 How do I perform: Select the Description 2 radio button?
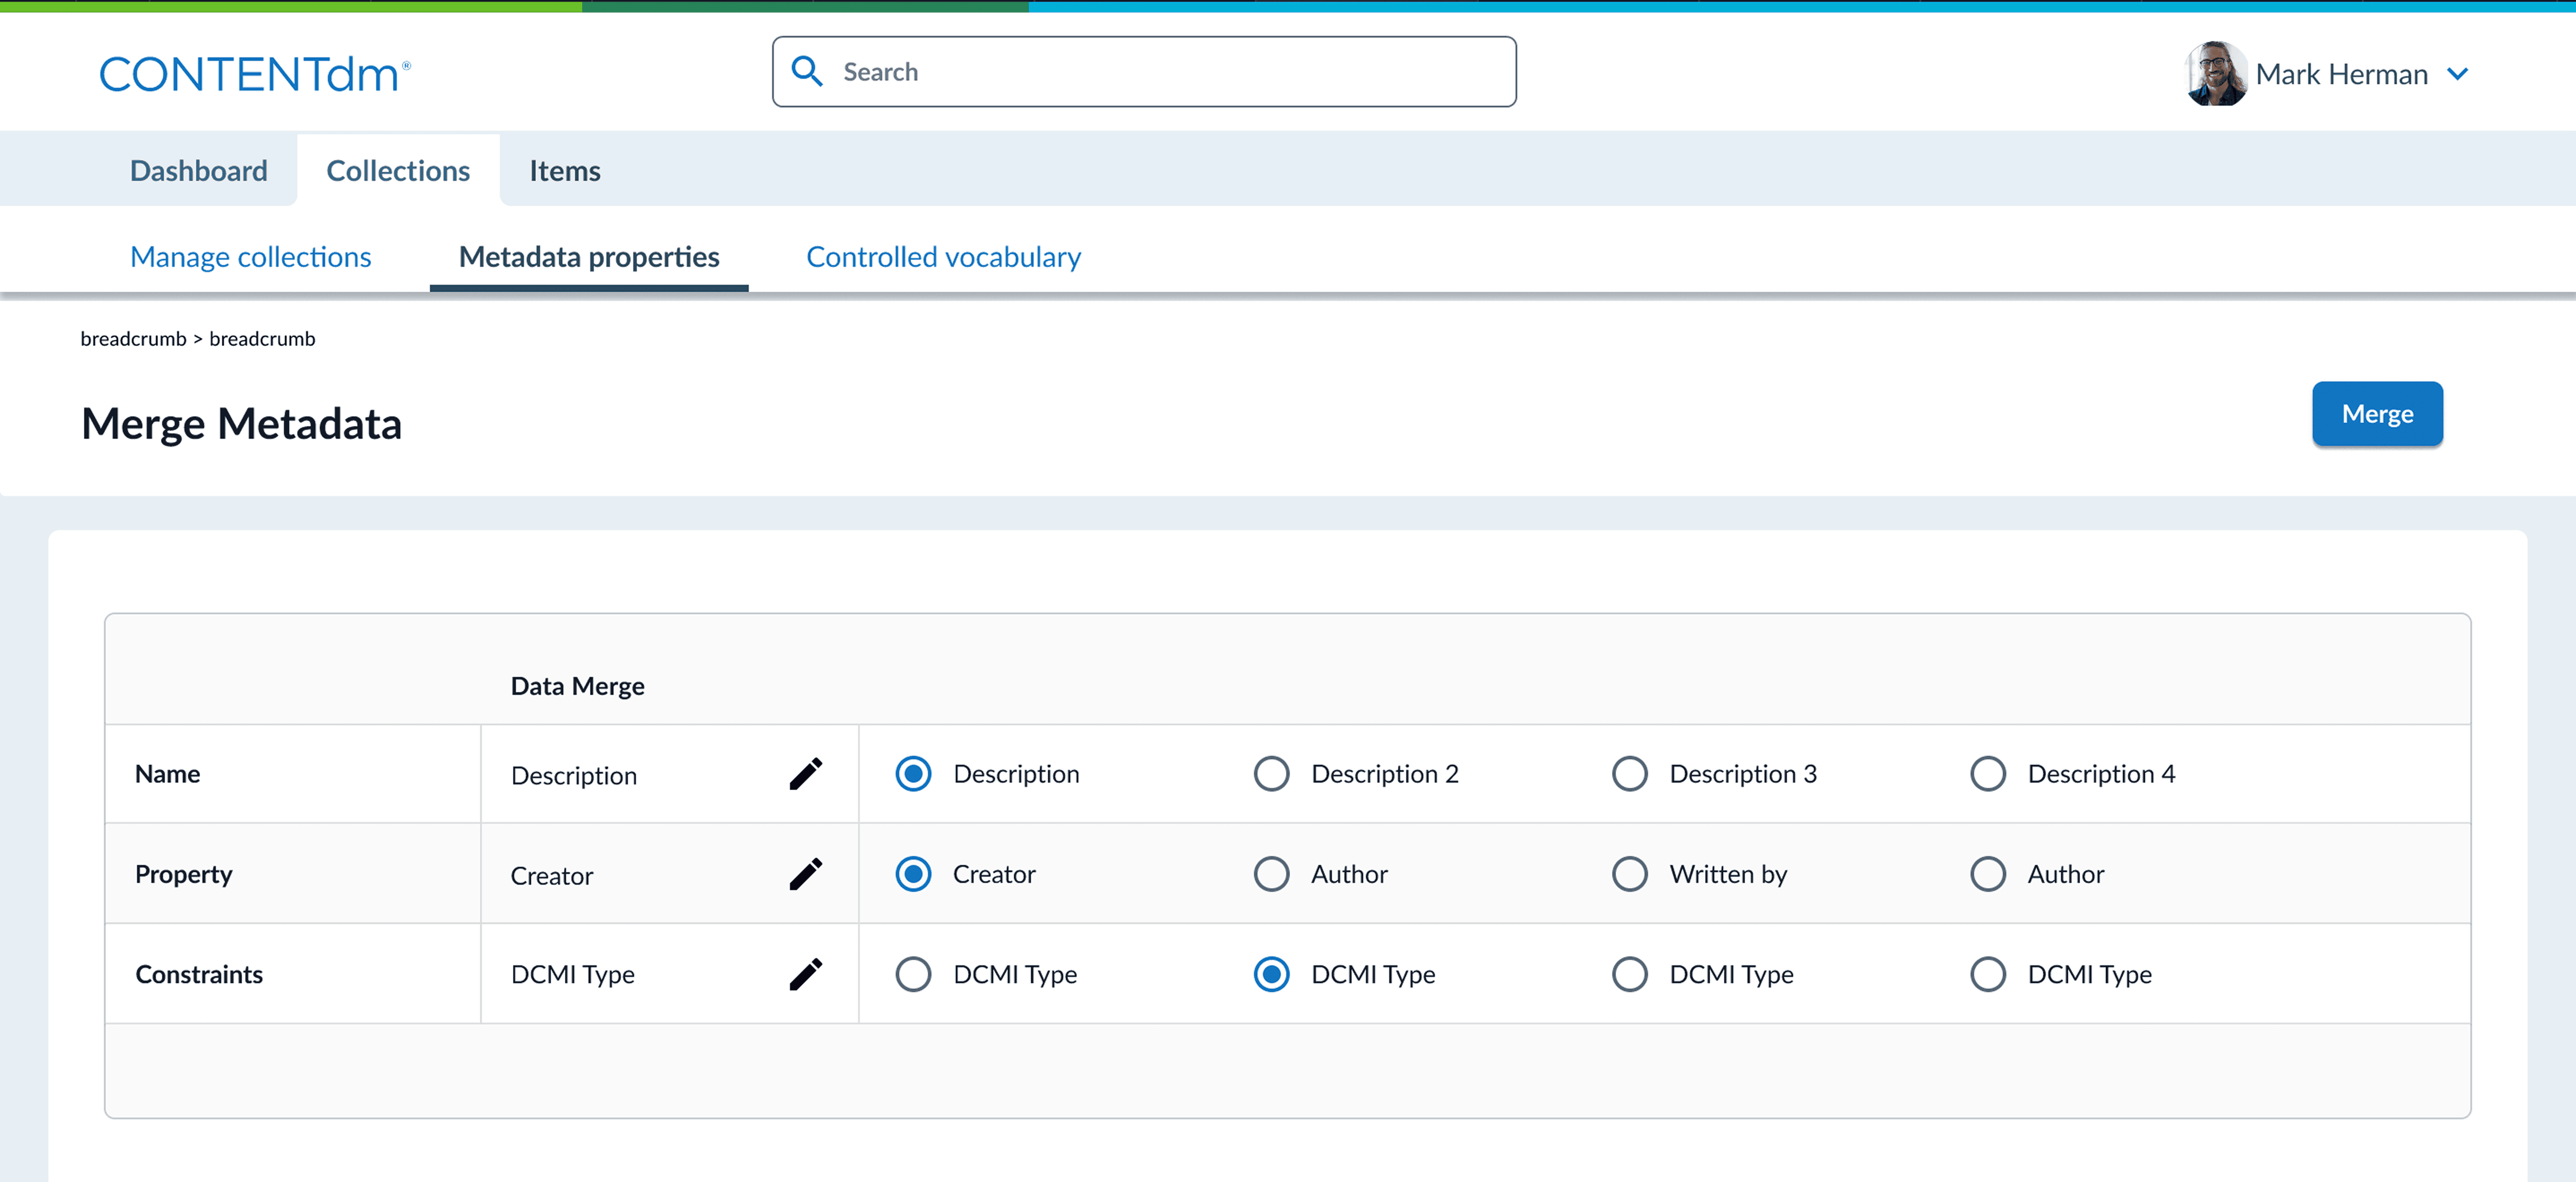pyautogui.click(x=1271, y=773)
